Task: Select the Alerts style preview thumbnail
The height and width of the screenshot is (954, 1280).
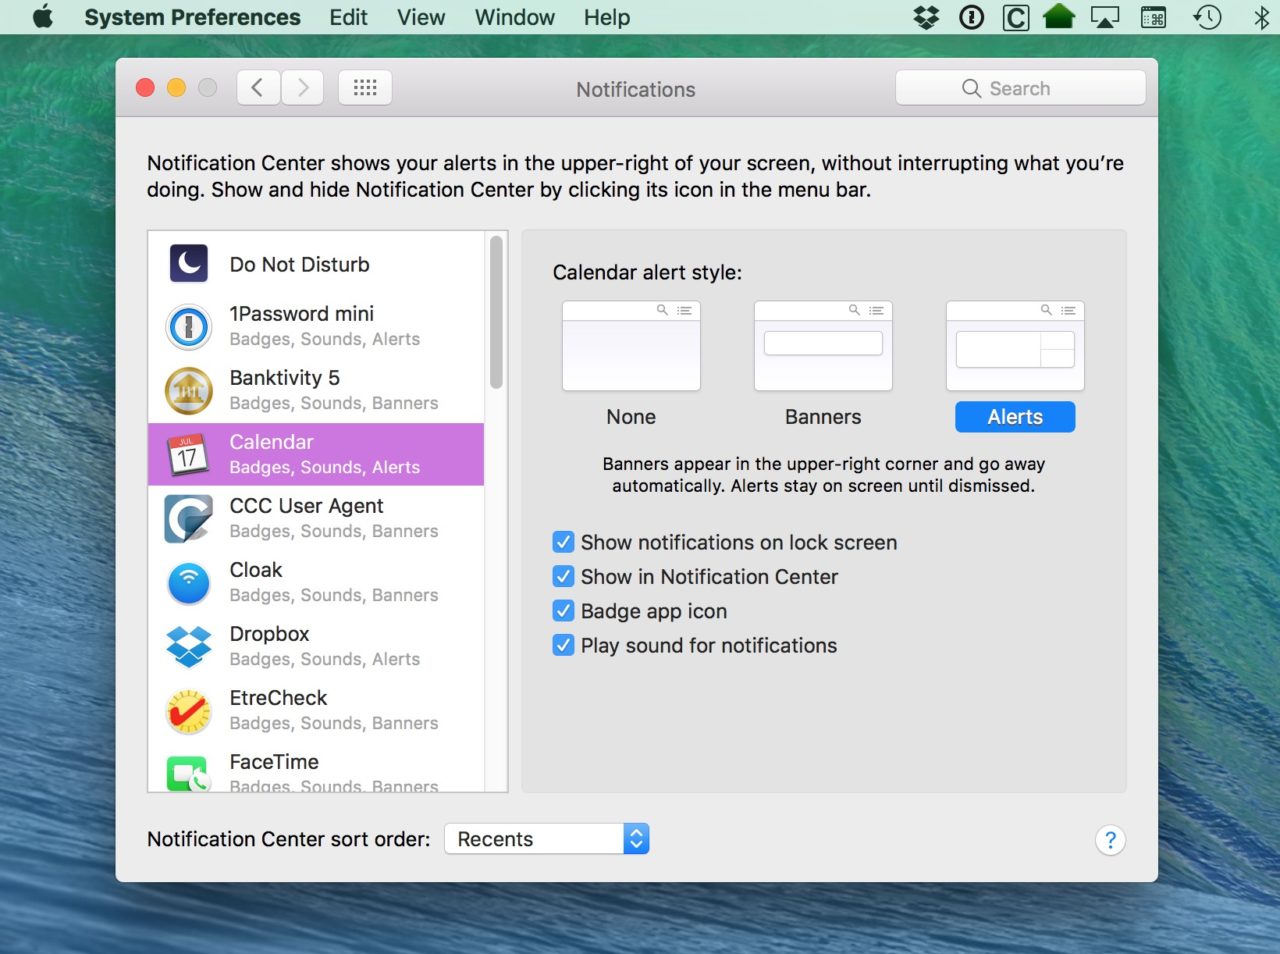Action: coord(1015,346)
